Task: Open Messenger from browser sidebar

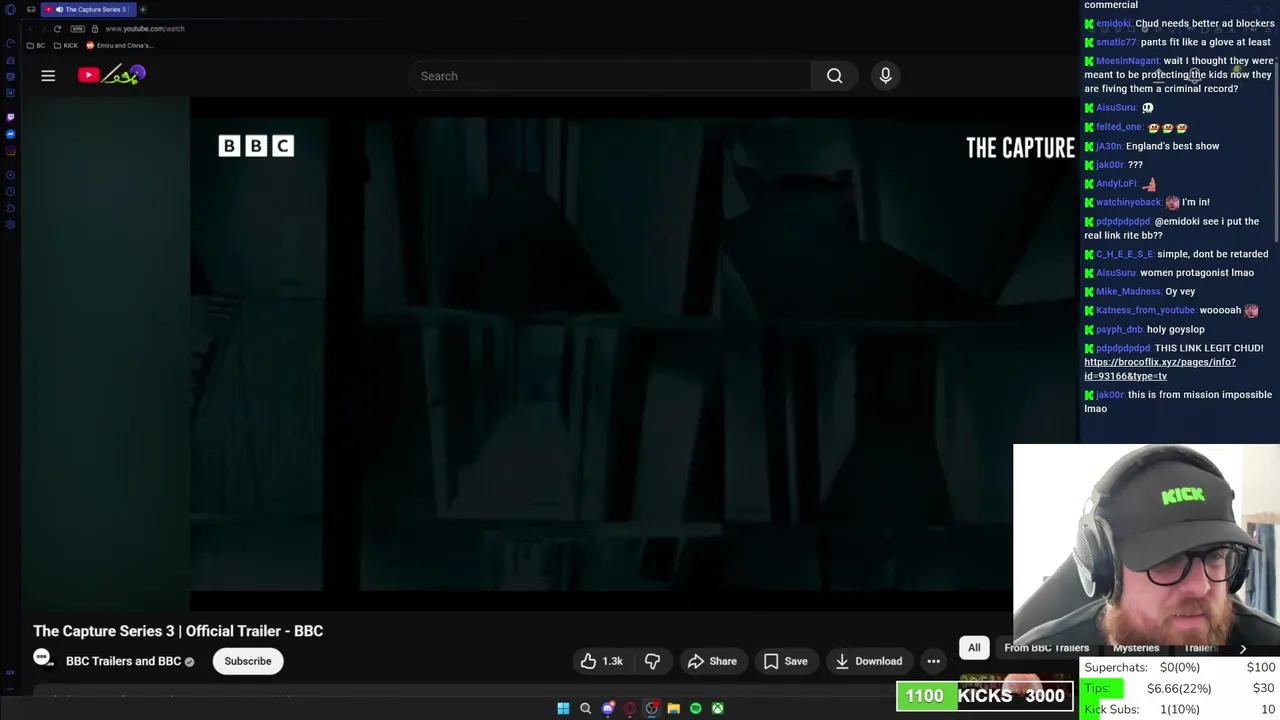Action: (x=10, y=134)
